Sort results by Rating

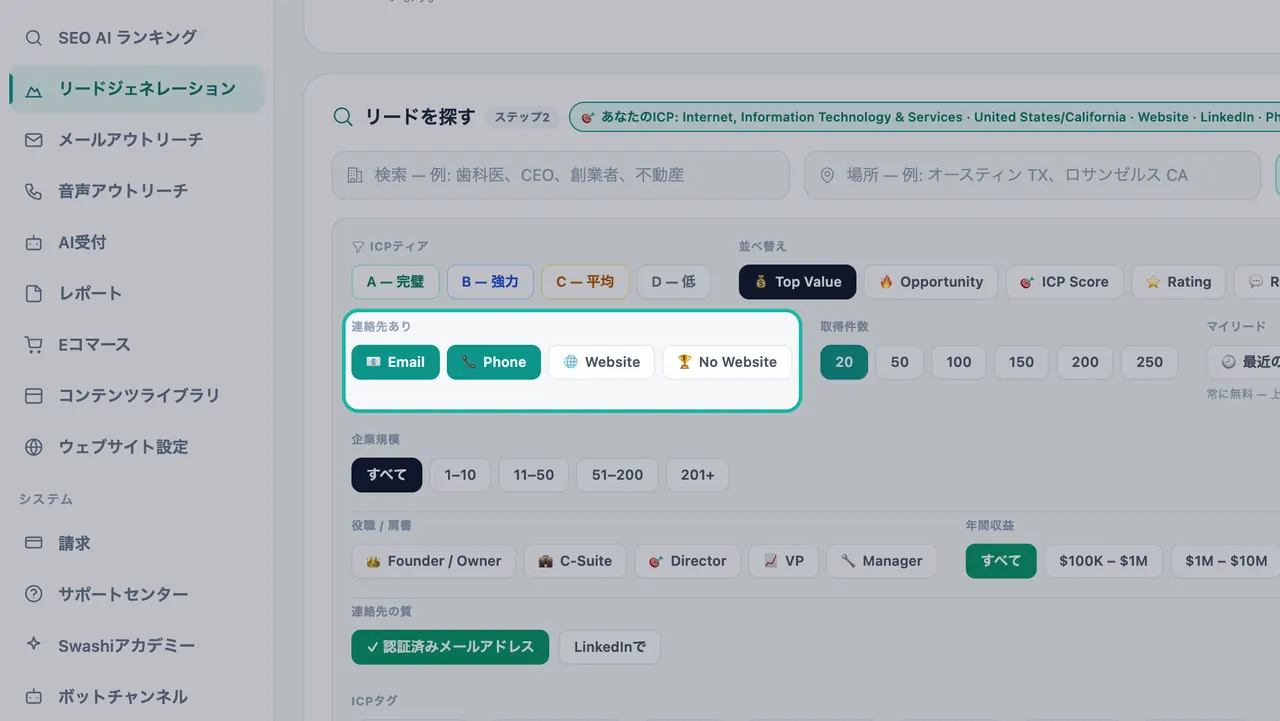pyautogui.click(x=1178, y=282)
